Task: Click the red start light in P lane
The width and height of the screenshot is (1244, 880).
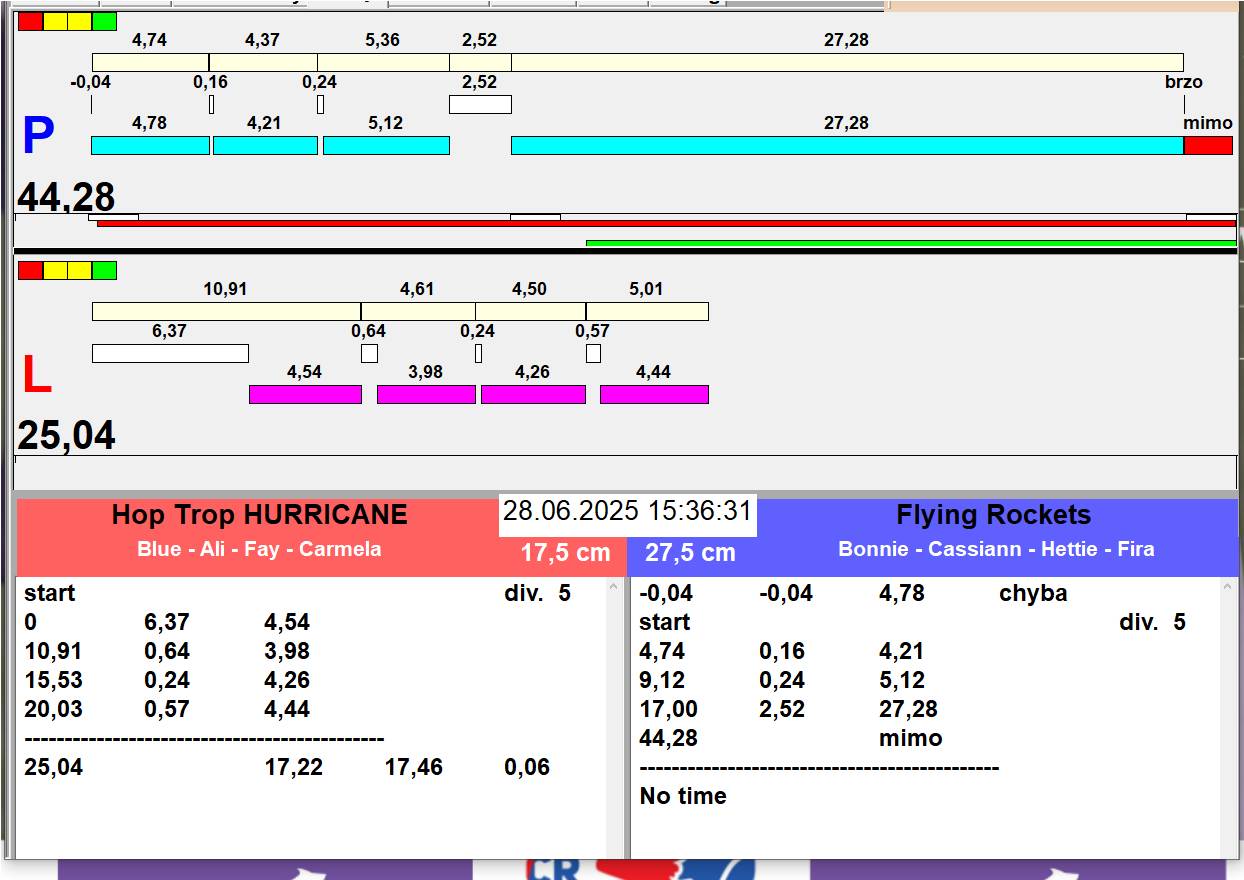Action: (30, 21)
